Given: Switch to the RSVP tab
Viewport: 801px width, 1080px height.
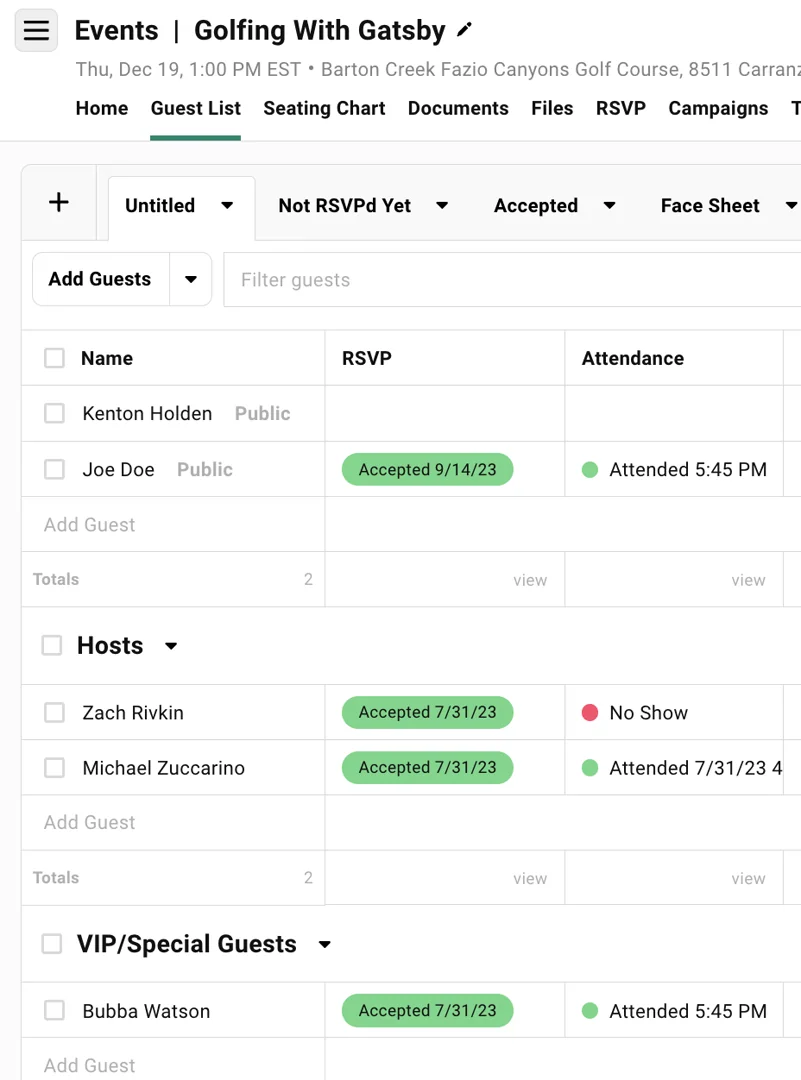Looking at the screenshot, I should click(x=621, y=108).
